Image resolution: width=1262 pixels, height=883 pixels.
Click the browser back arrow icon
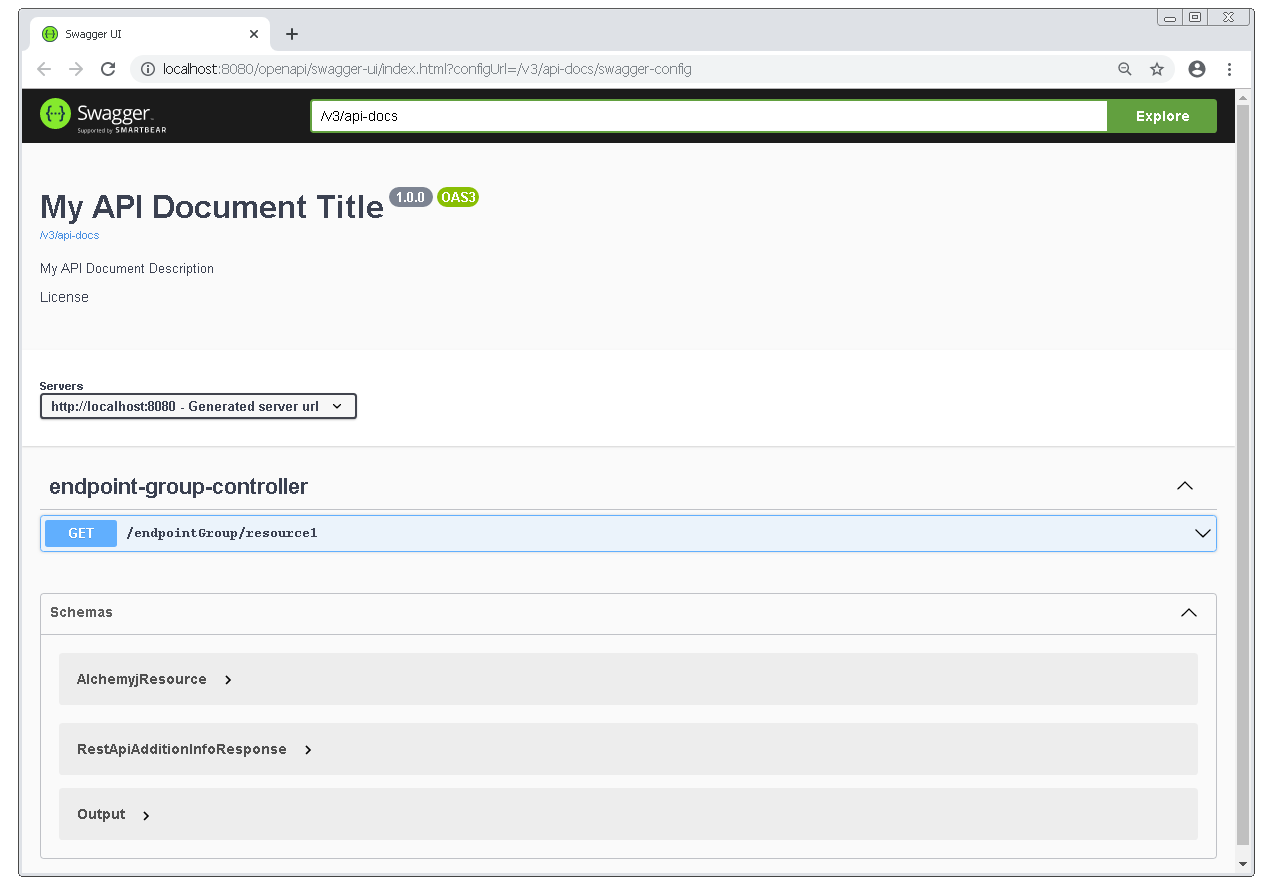pos(43,69)
